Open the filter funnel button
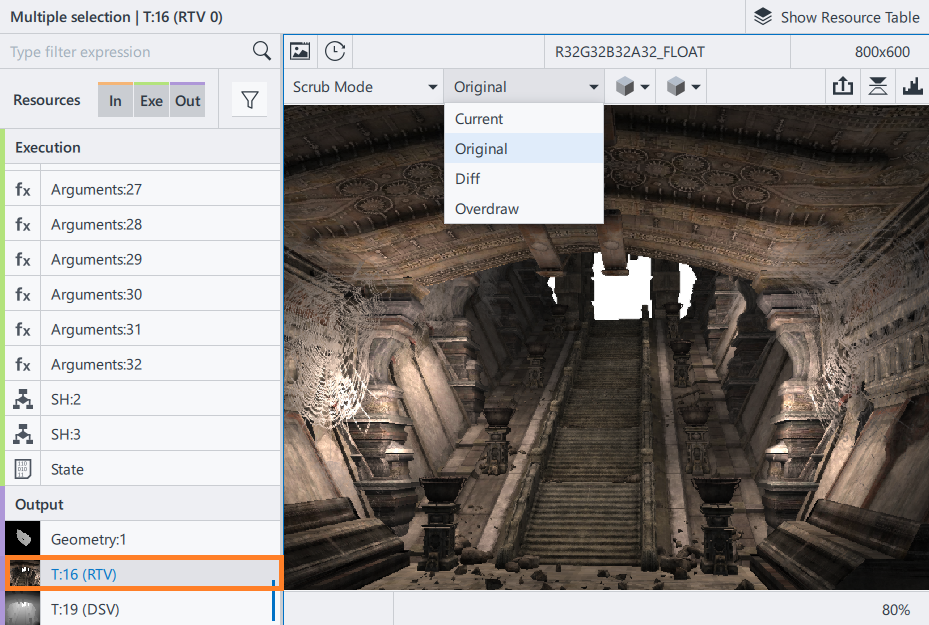This screenshot has height=625, width=929. pos(249,100)
